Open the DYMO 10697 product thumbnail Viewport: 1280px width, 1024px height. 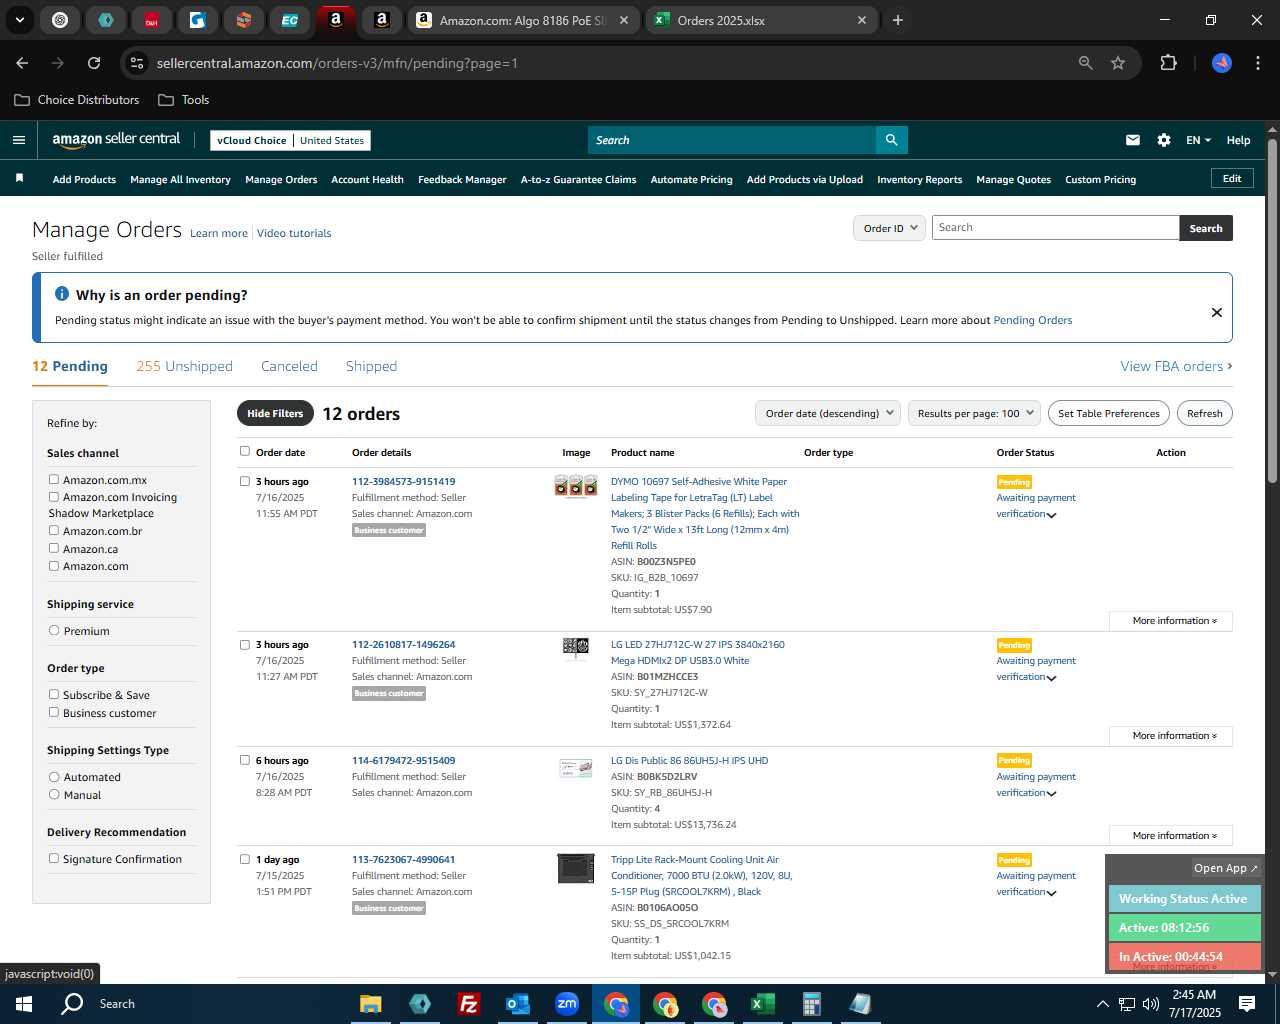(x=575, y=486)
